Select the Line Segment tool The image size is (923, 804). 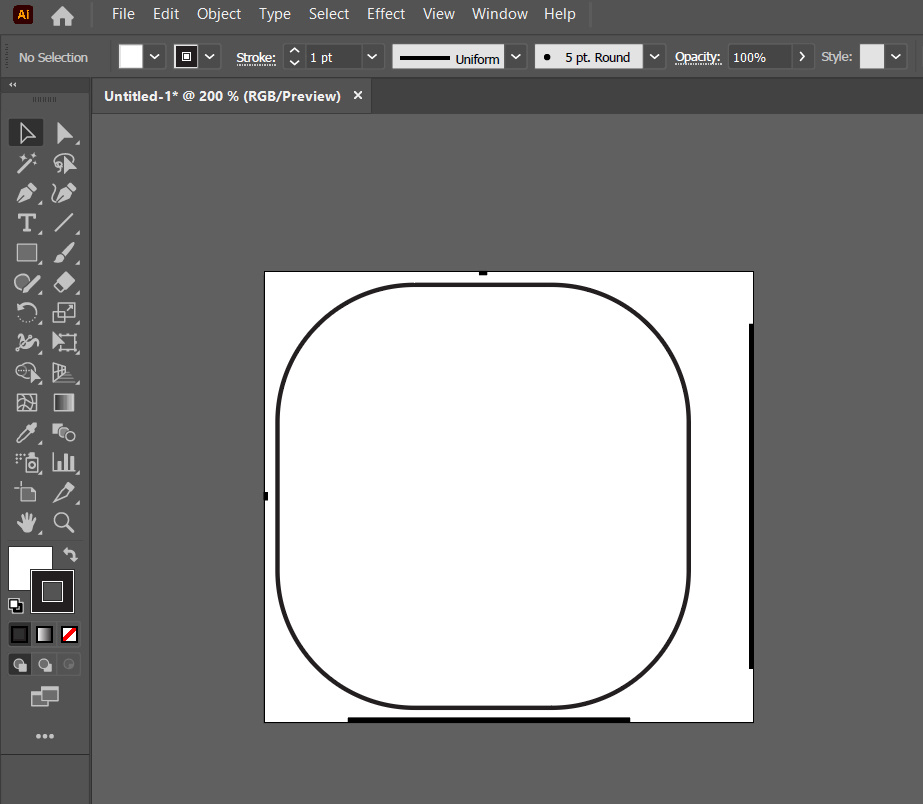click(x=64, y=223)
